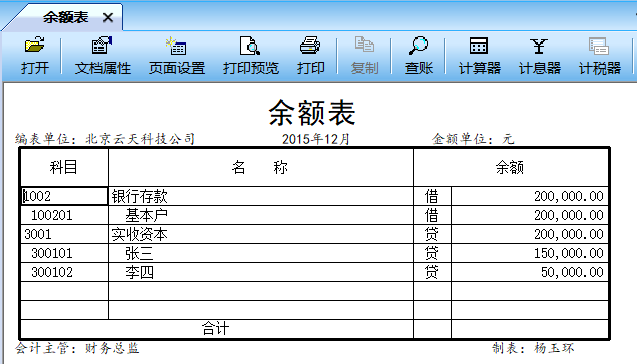Open 页面设置 page setup
Screen dimensions: 637x364
tap(177, 56)
